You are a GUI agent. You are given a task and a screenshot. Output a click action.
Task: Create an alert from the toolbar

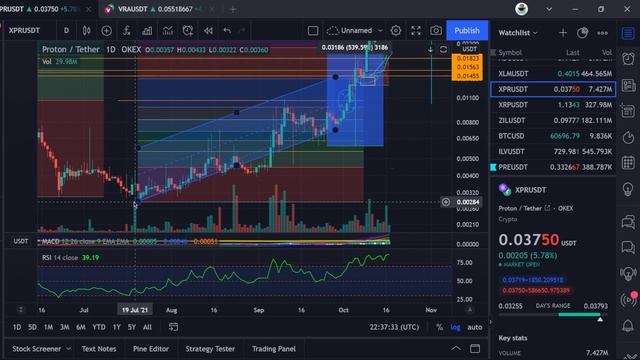pos(188,31)
